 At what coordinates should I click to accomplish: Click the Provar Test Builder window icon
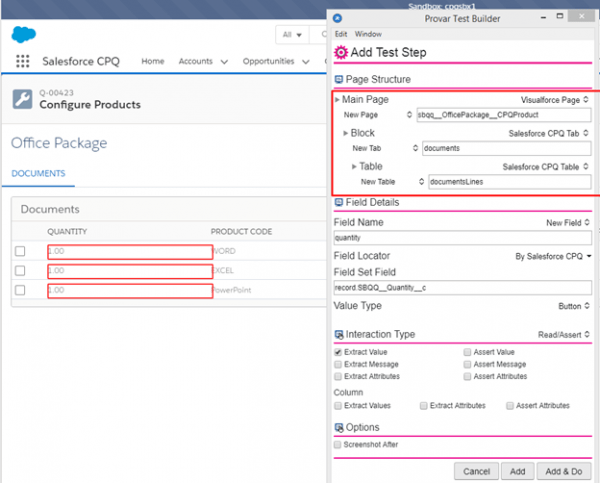338,18
